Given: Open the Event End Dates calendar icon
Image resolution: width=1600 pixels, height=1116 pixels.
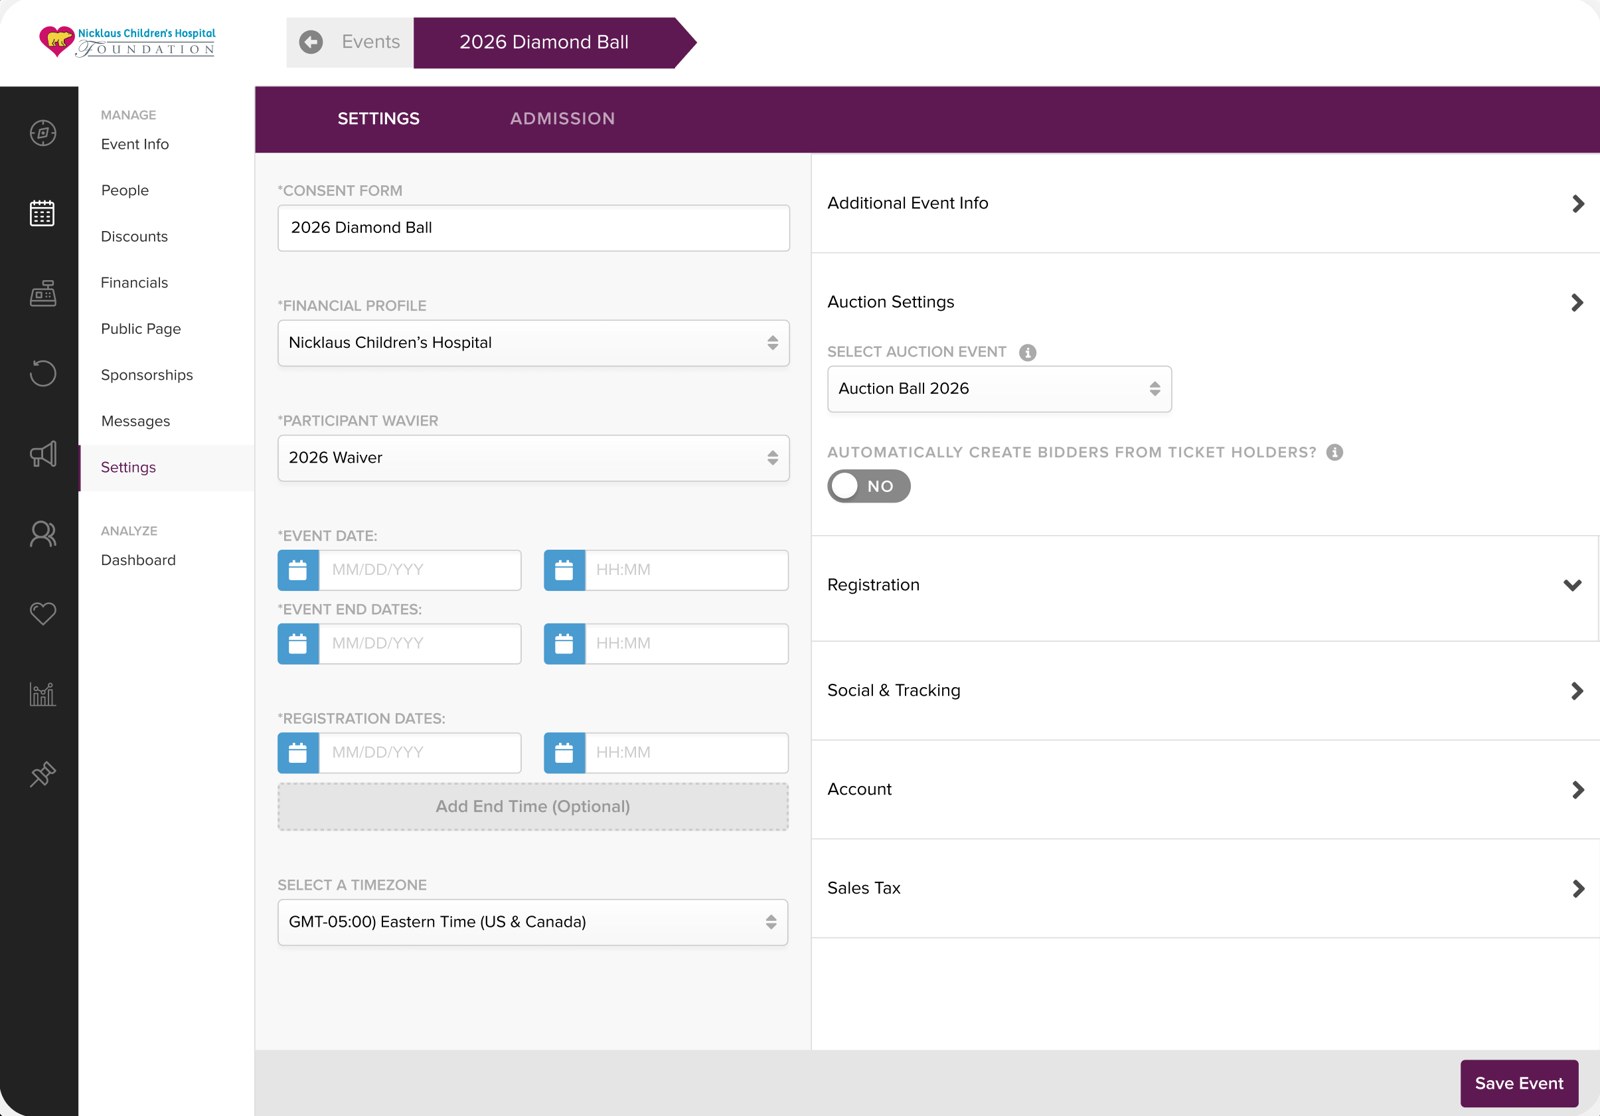Looking at the screenshot, I should (x=298, y=644).
